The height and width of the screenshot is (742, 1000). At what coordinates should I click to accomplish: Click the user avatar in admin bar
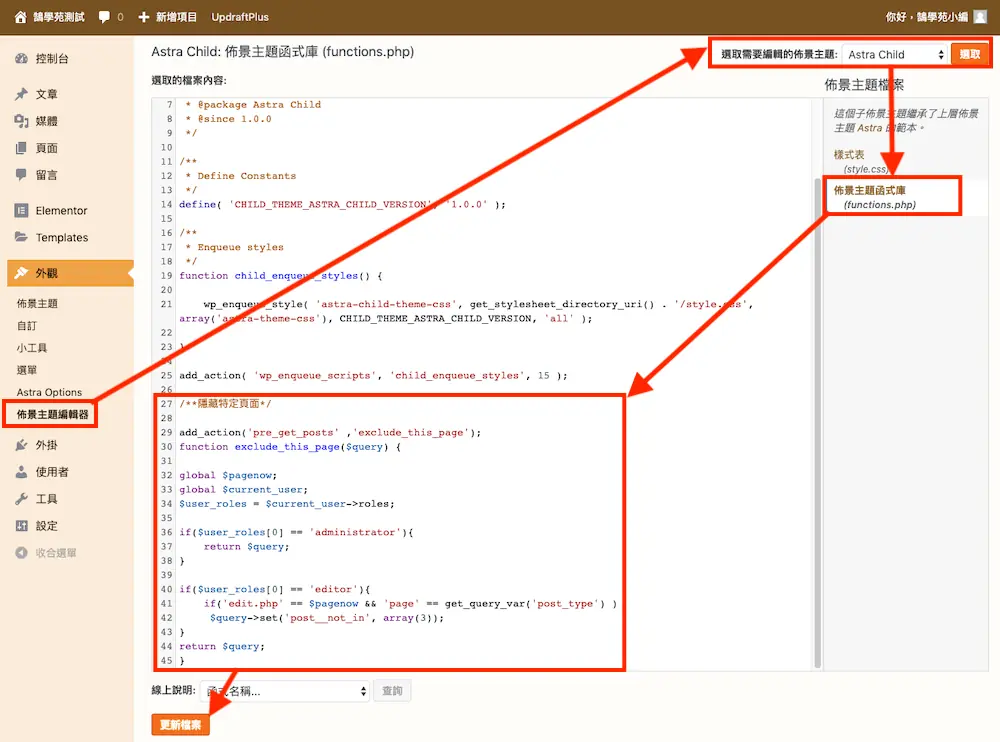point(980,17)
